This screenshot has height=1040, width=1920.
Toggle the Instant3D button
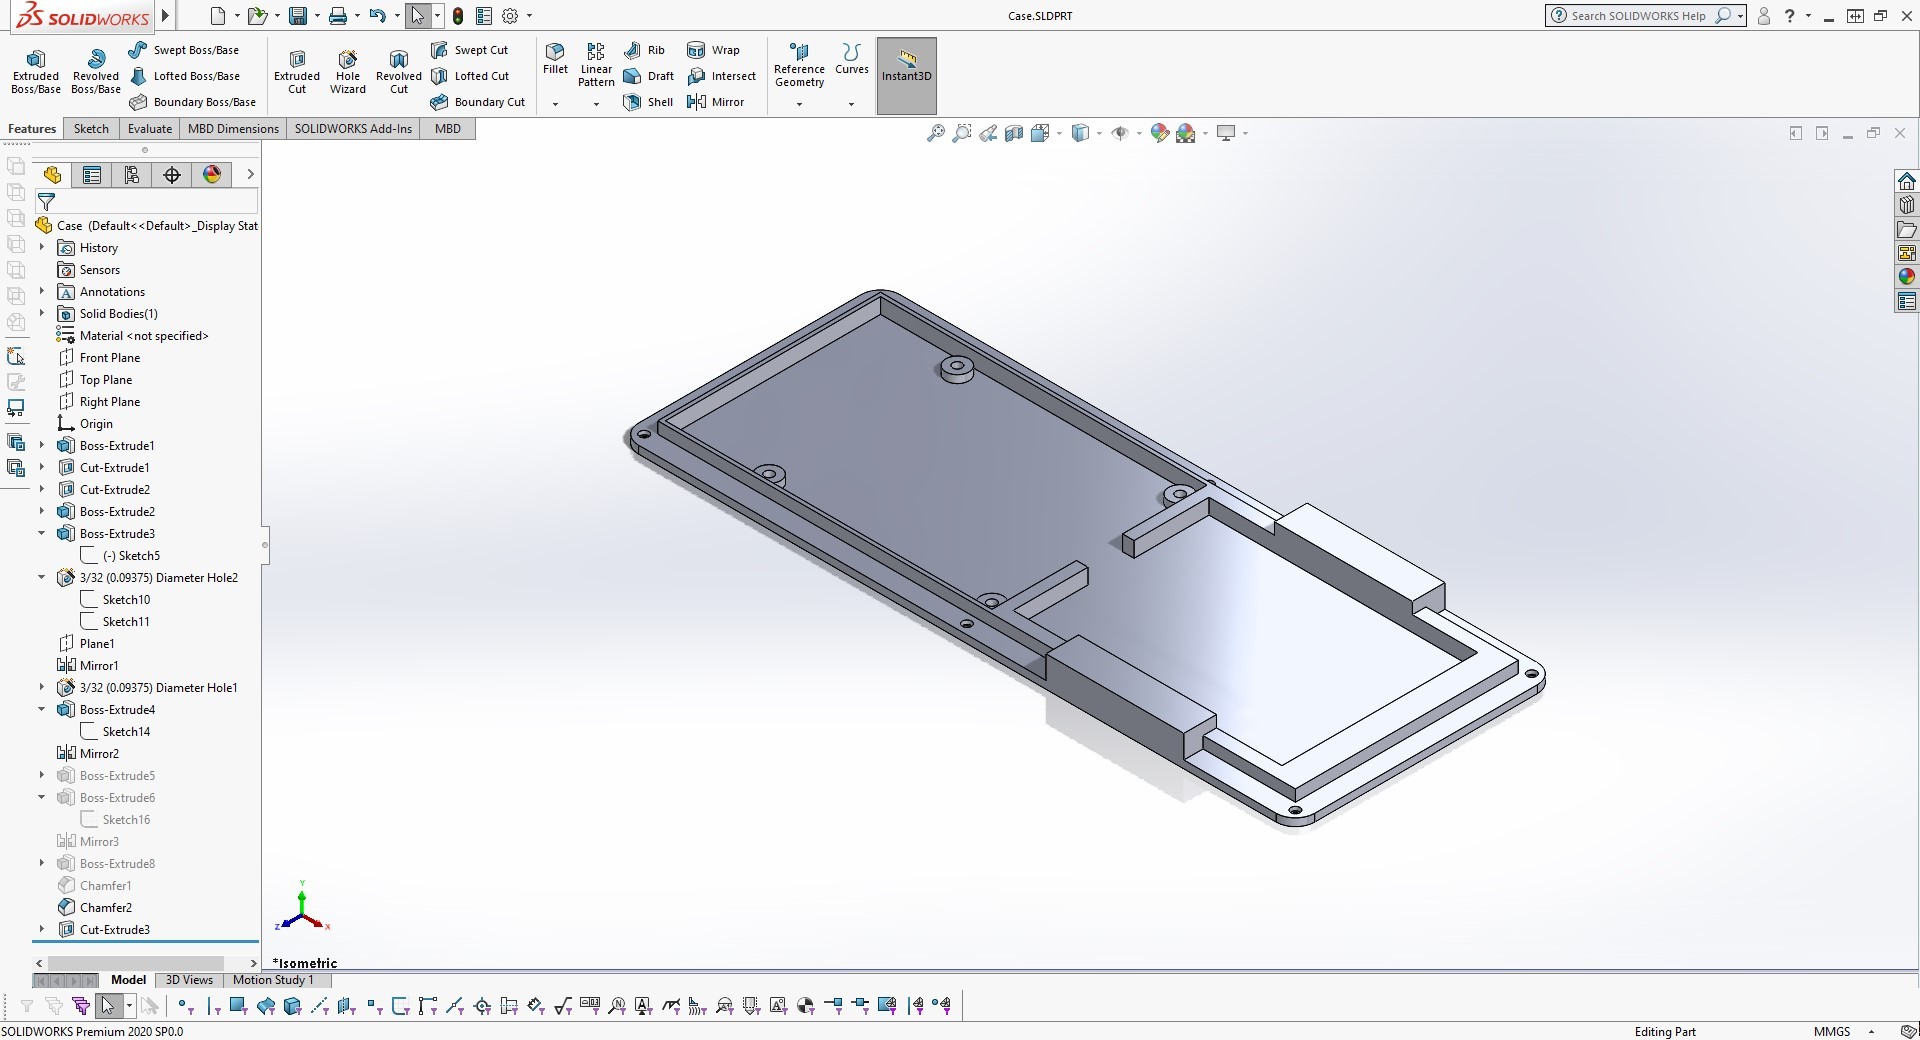point(907,75)
